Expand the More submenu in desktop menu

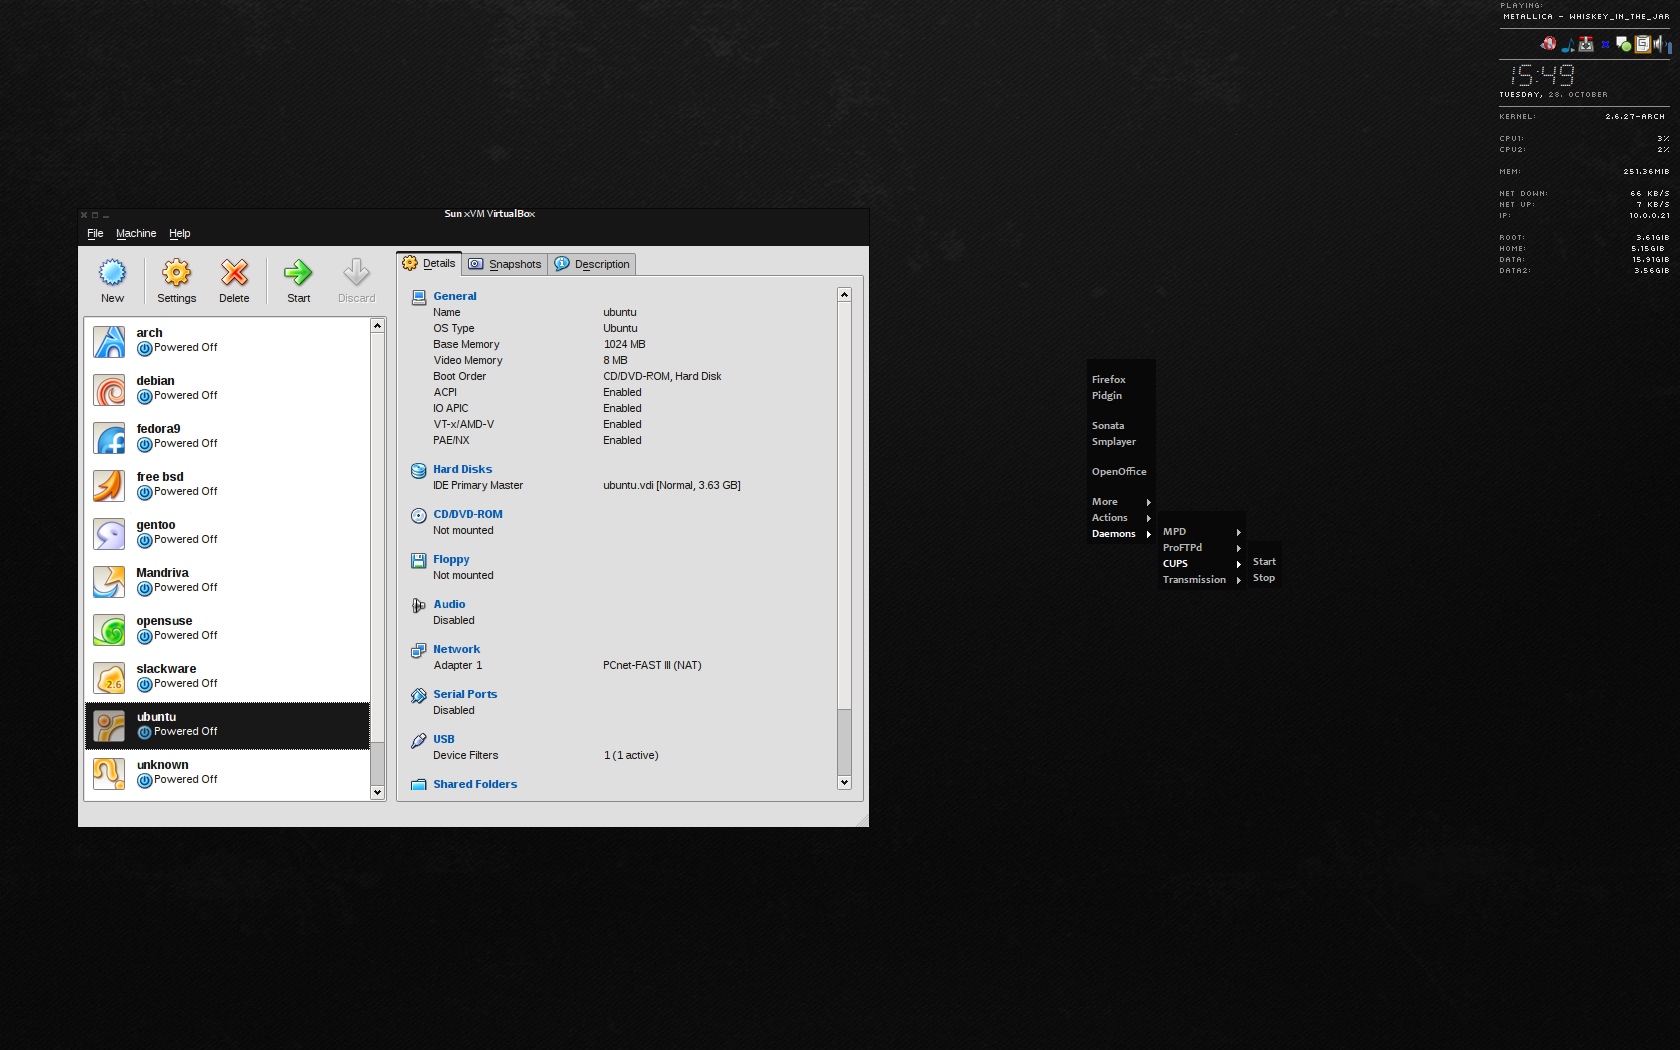pos(1121,502)
